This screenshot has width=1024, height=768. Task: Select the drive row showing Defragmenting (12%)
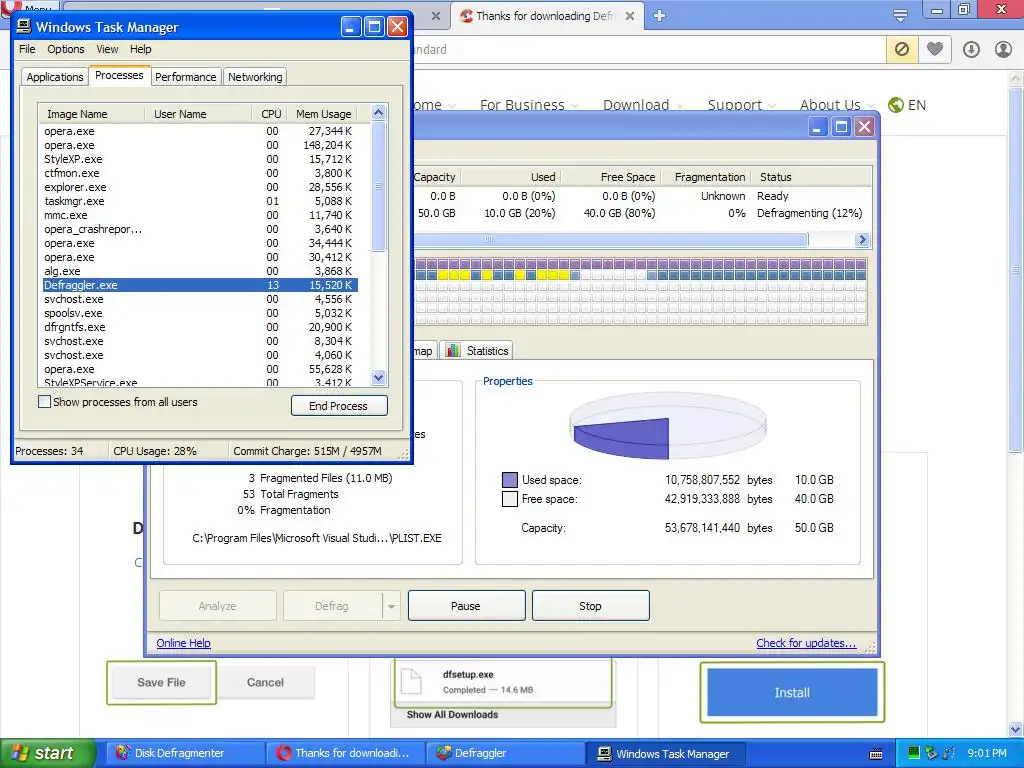[x=643, y=213]
